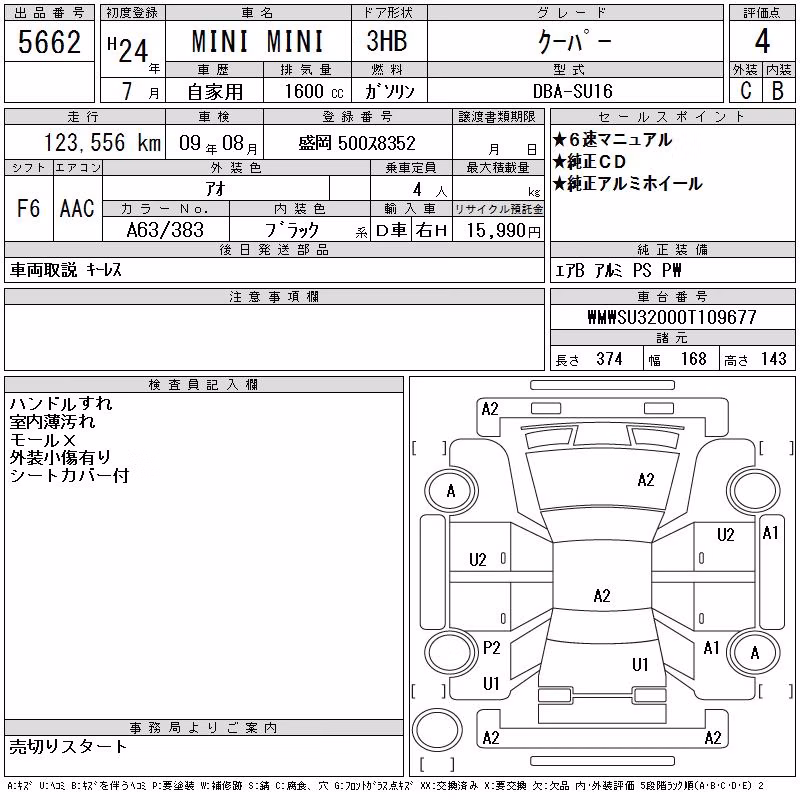Select the 3HB door shape value

[x=387, y=40]
